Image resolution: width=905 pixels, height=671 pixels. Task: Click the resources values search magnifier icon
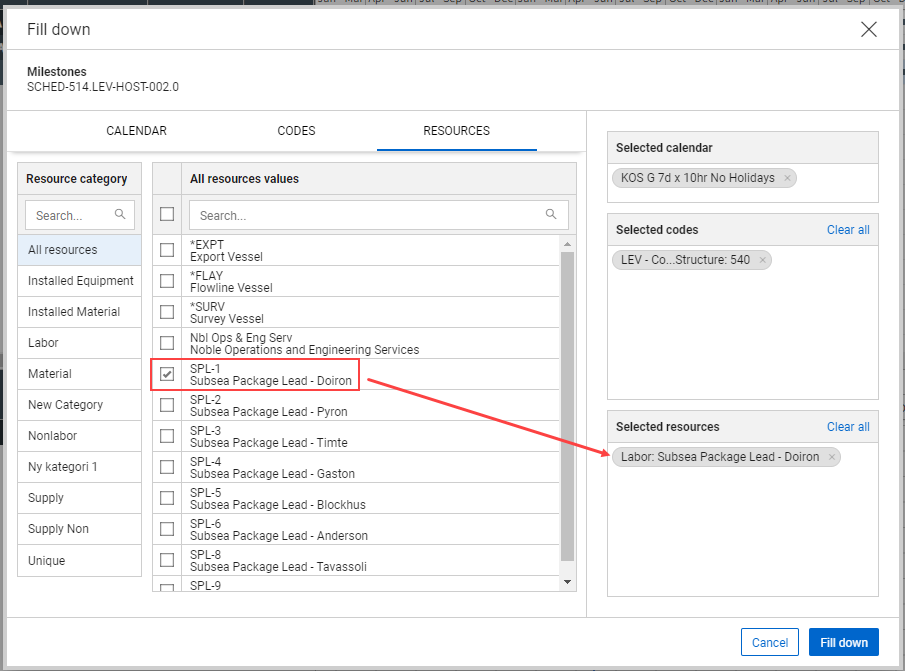[x=551, y=214]
